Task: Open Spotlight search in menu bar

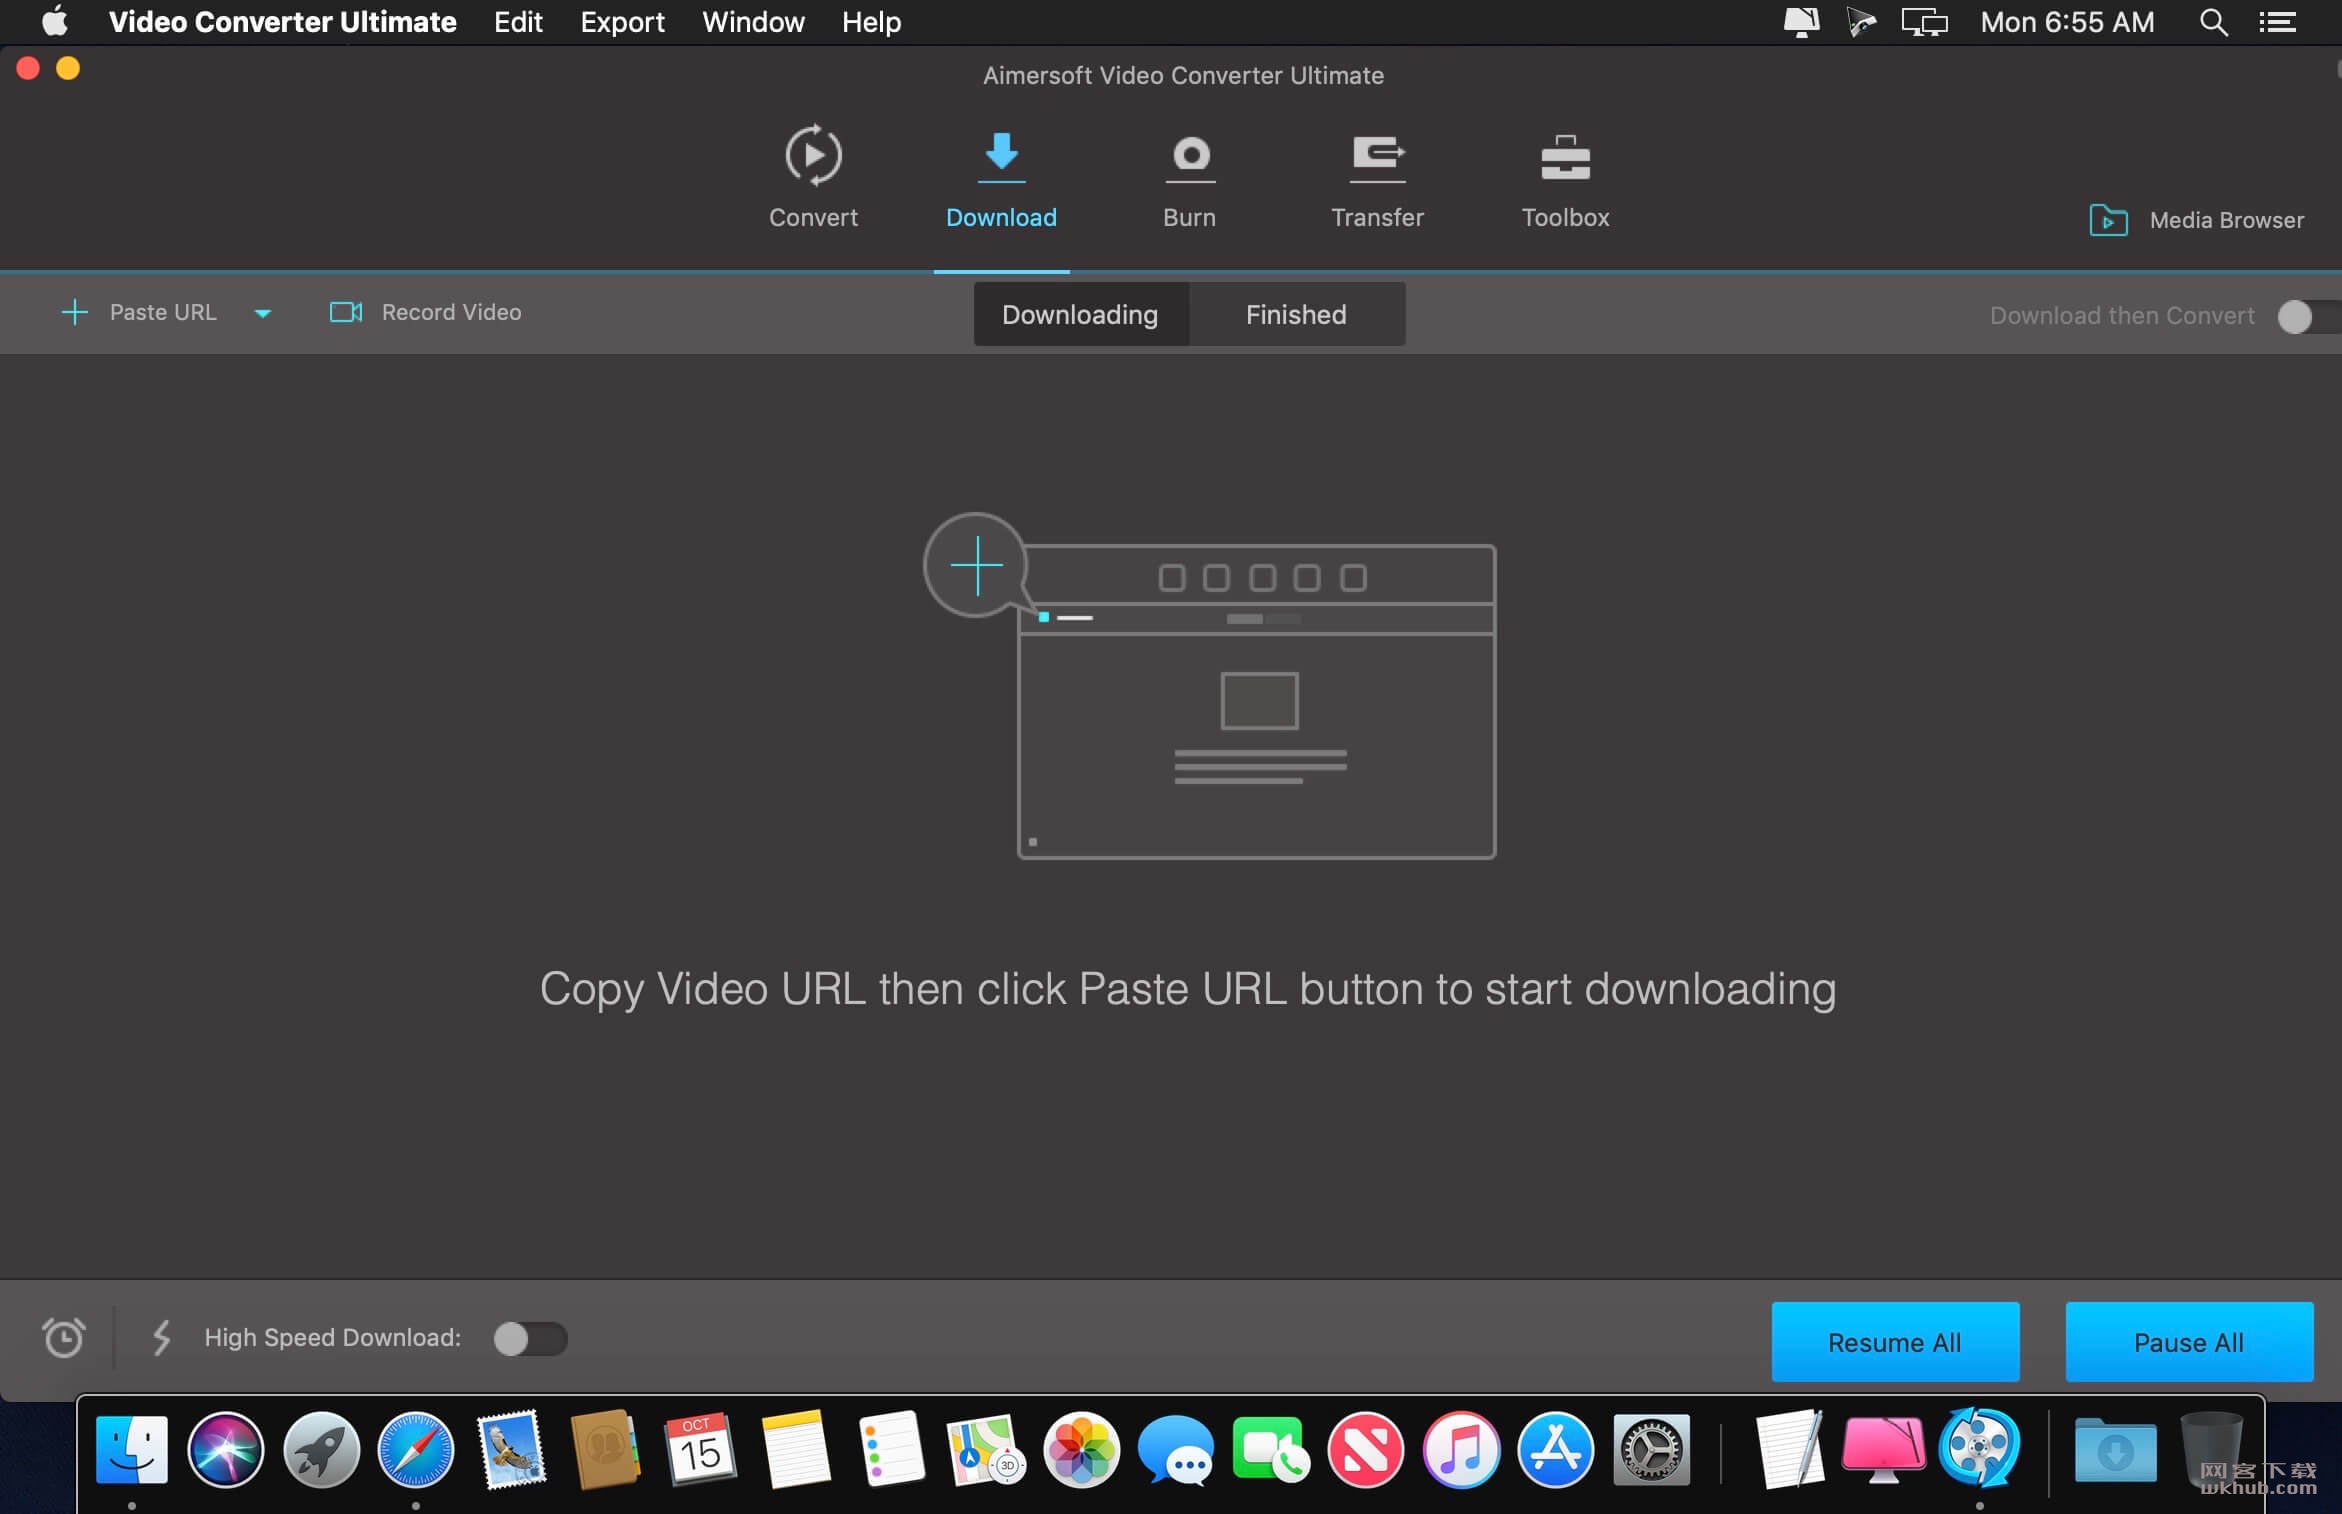Action: coord(2213,22)
